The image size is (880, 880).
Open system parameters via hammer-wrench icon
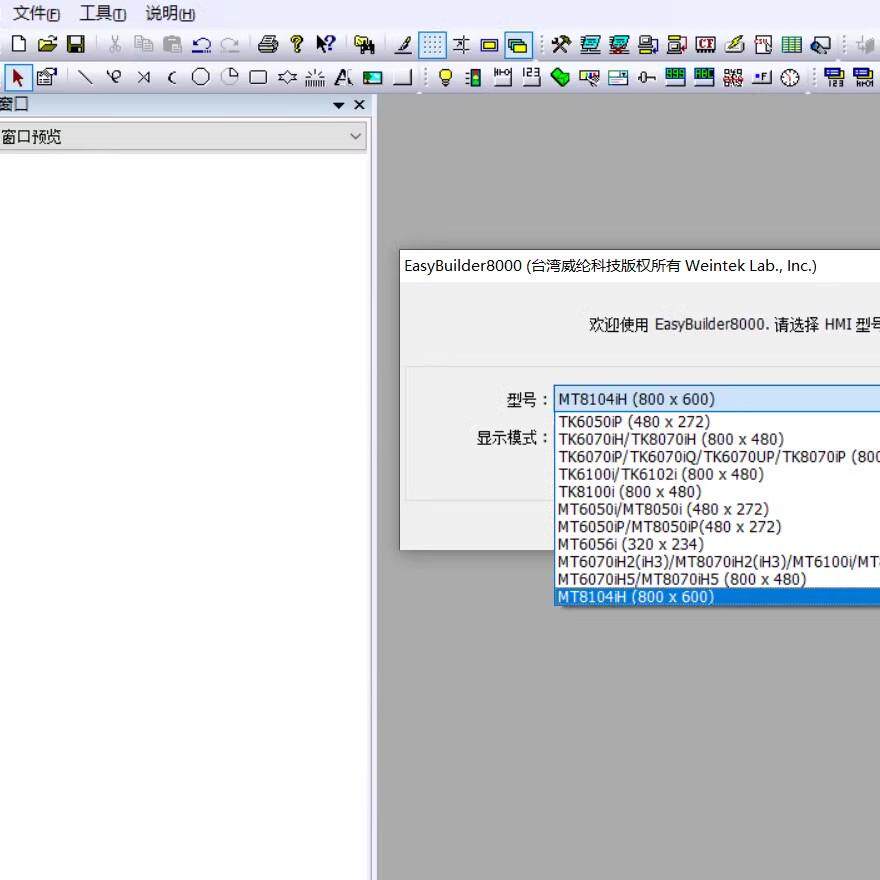(561, 44)
